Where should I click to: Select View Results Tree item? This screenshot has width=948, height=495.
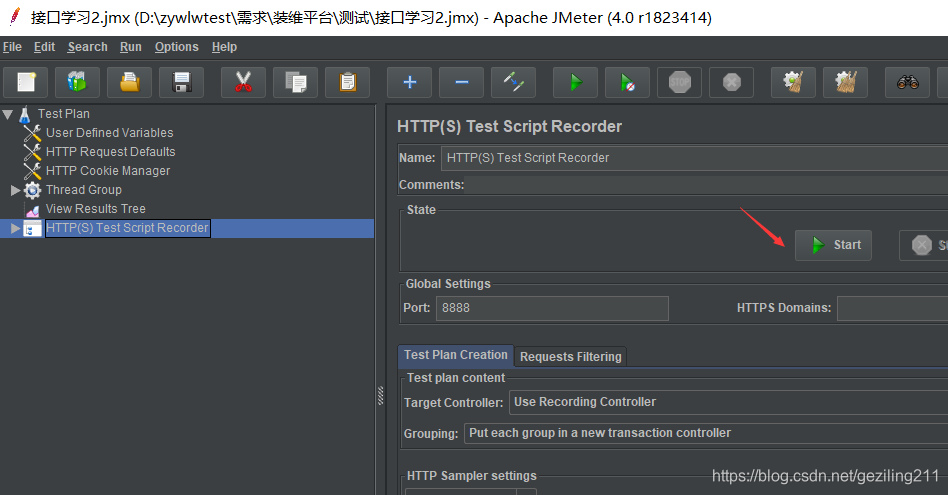[x=96, y=209]
